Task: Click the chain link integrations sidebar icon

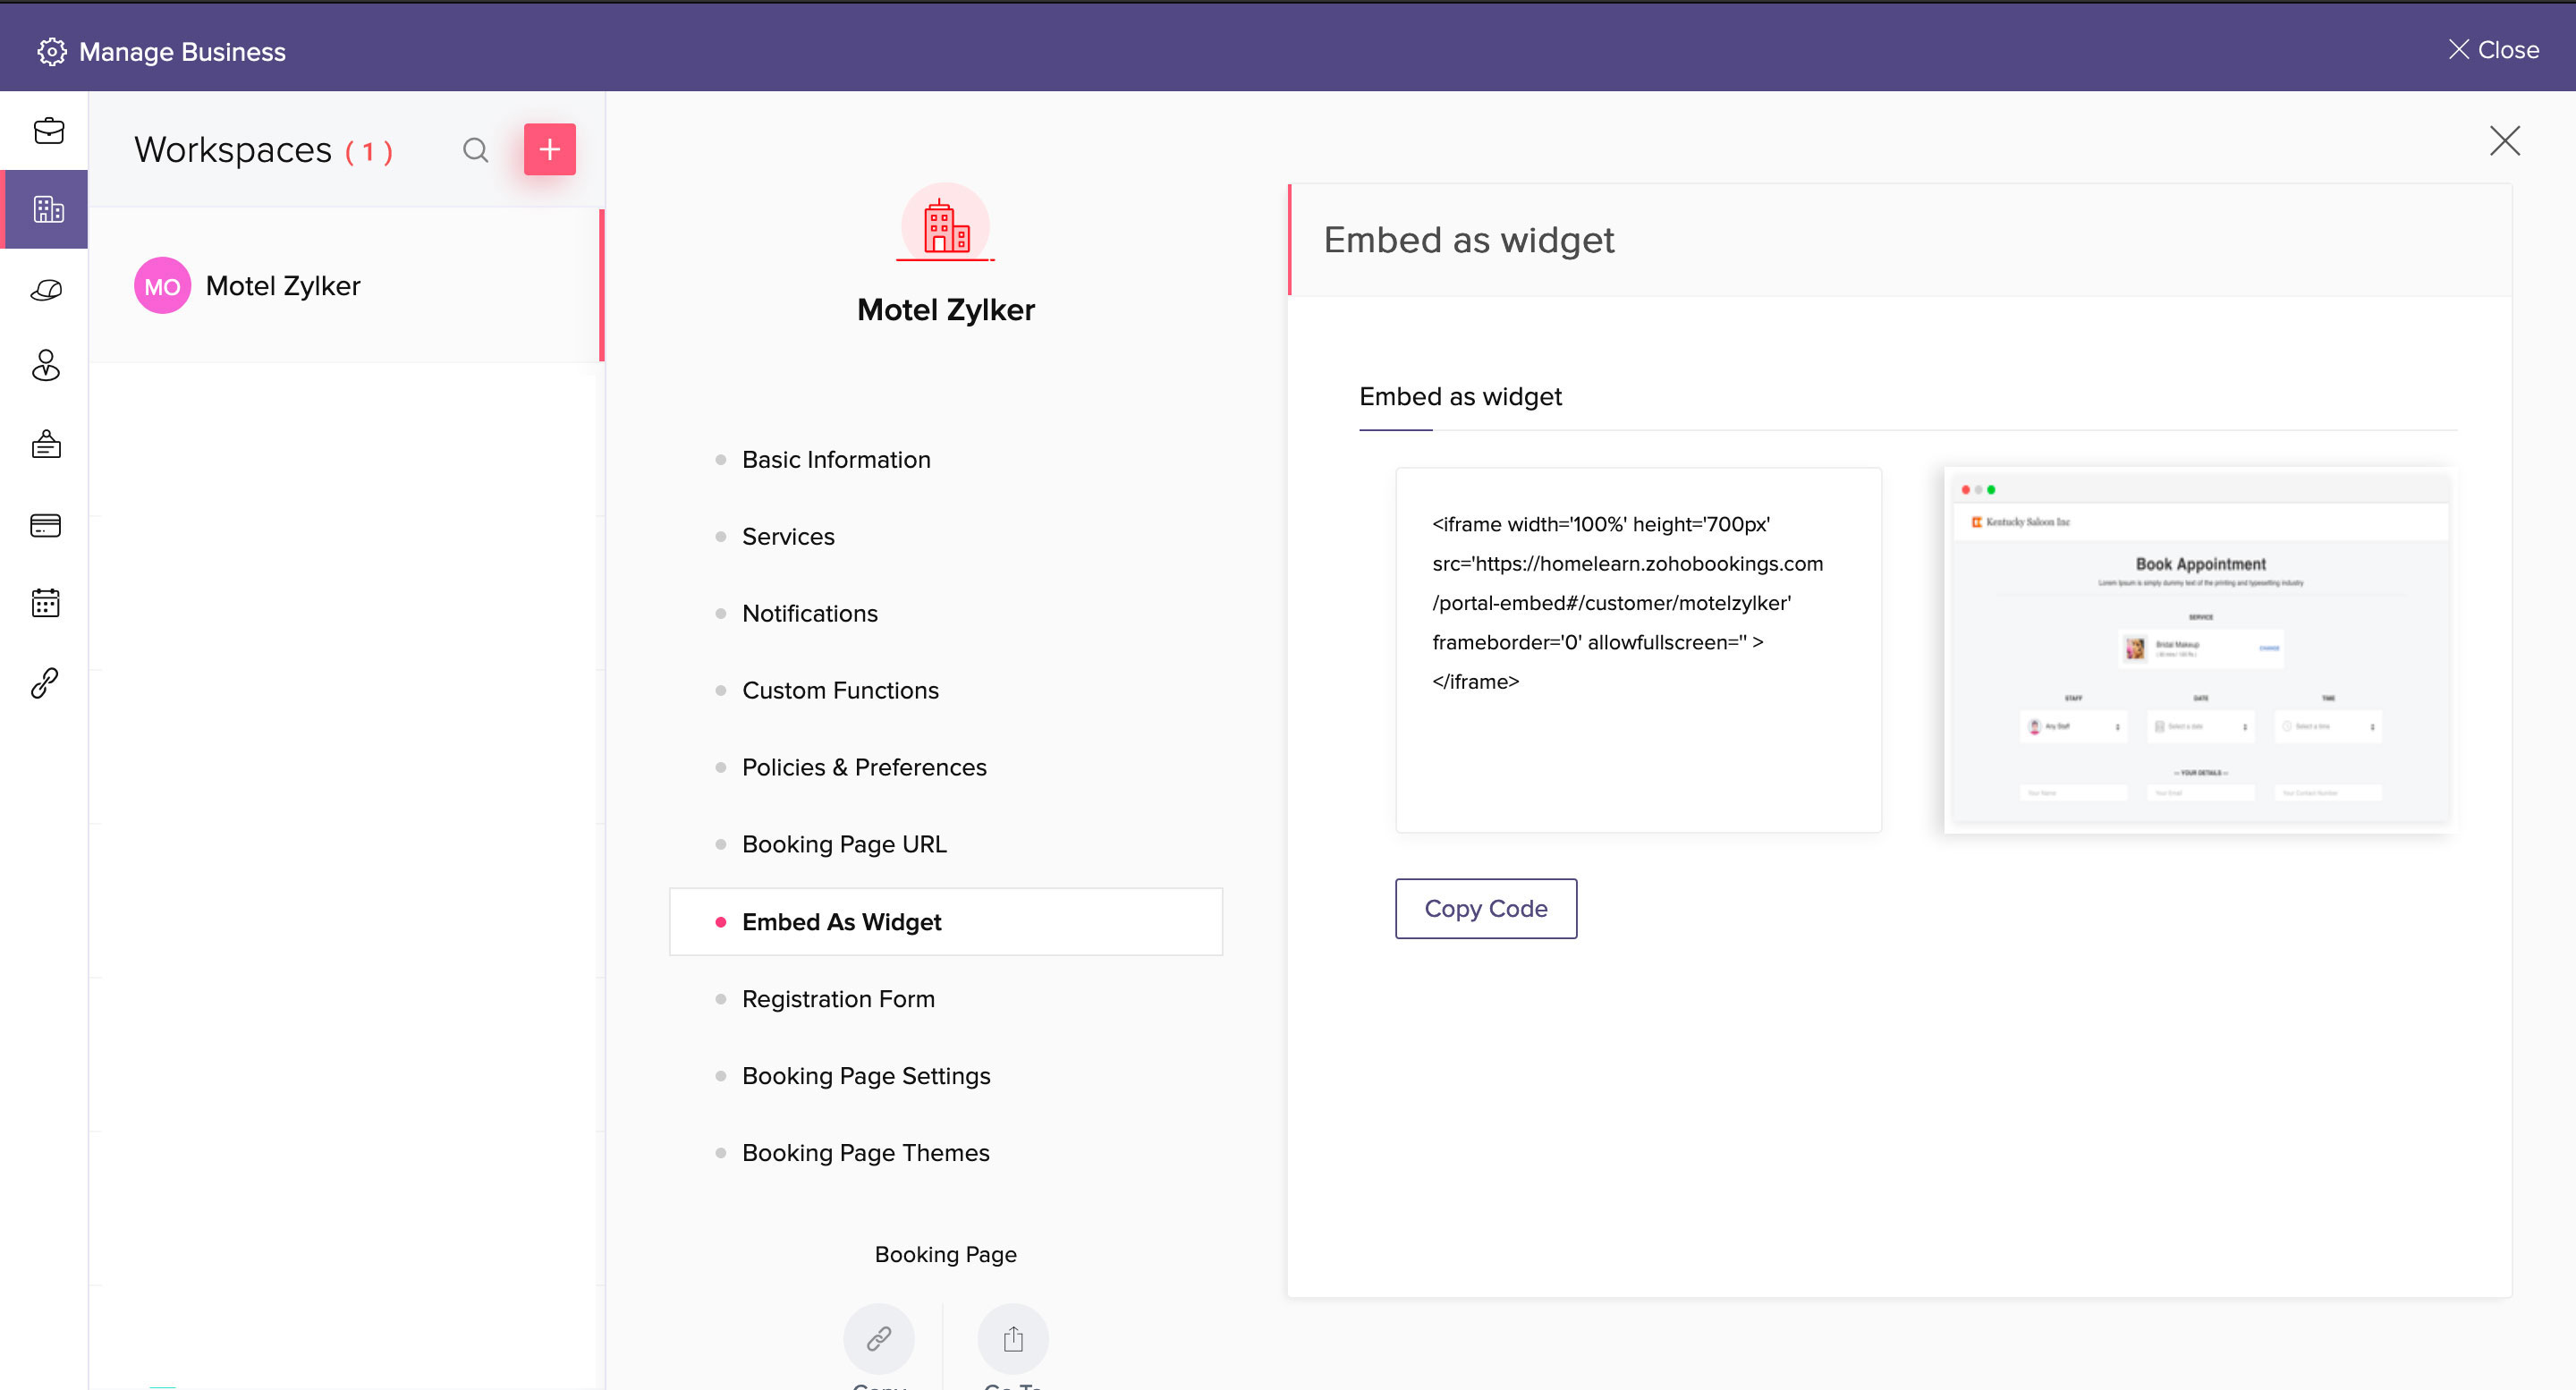Action: tap(46, 683)
